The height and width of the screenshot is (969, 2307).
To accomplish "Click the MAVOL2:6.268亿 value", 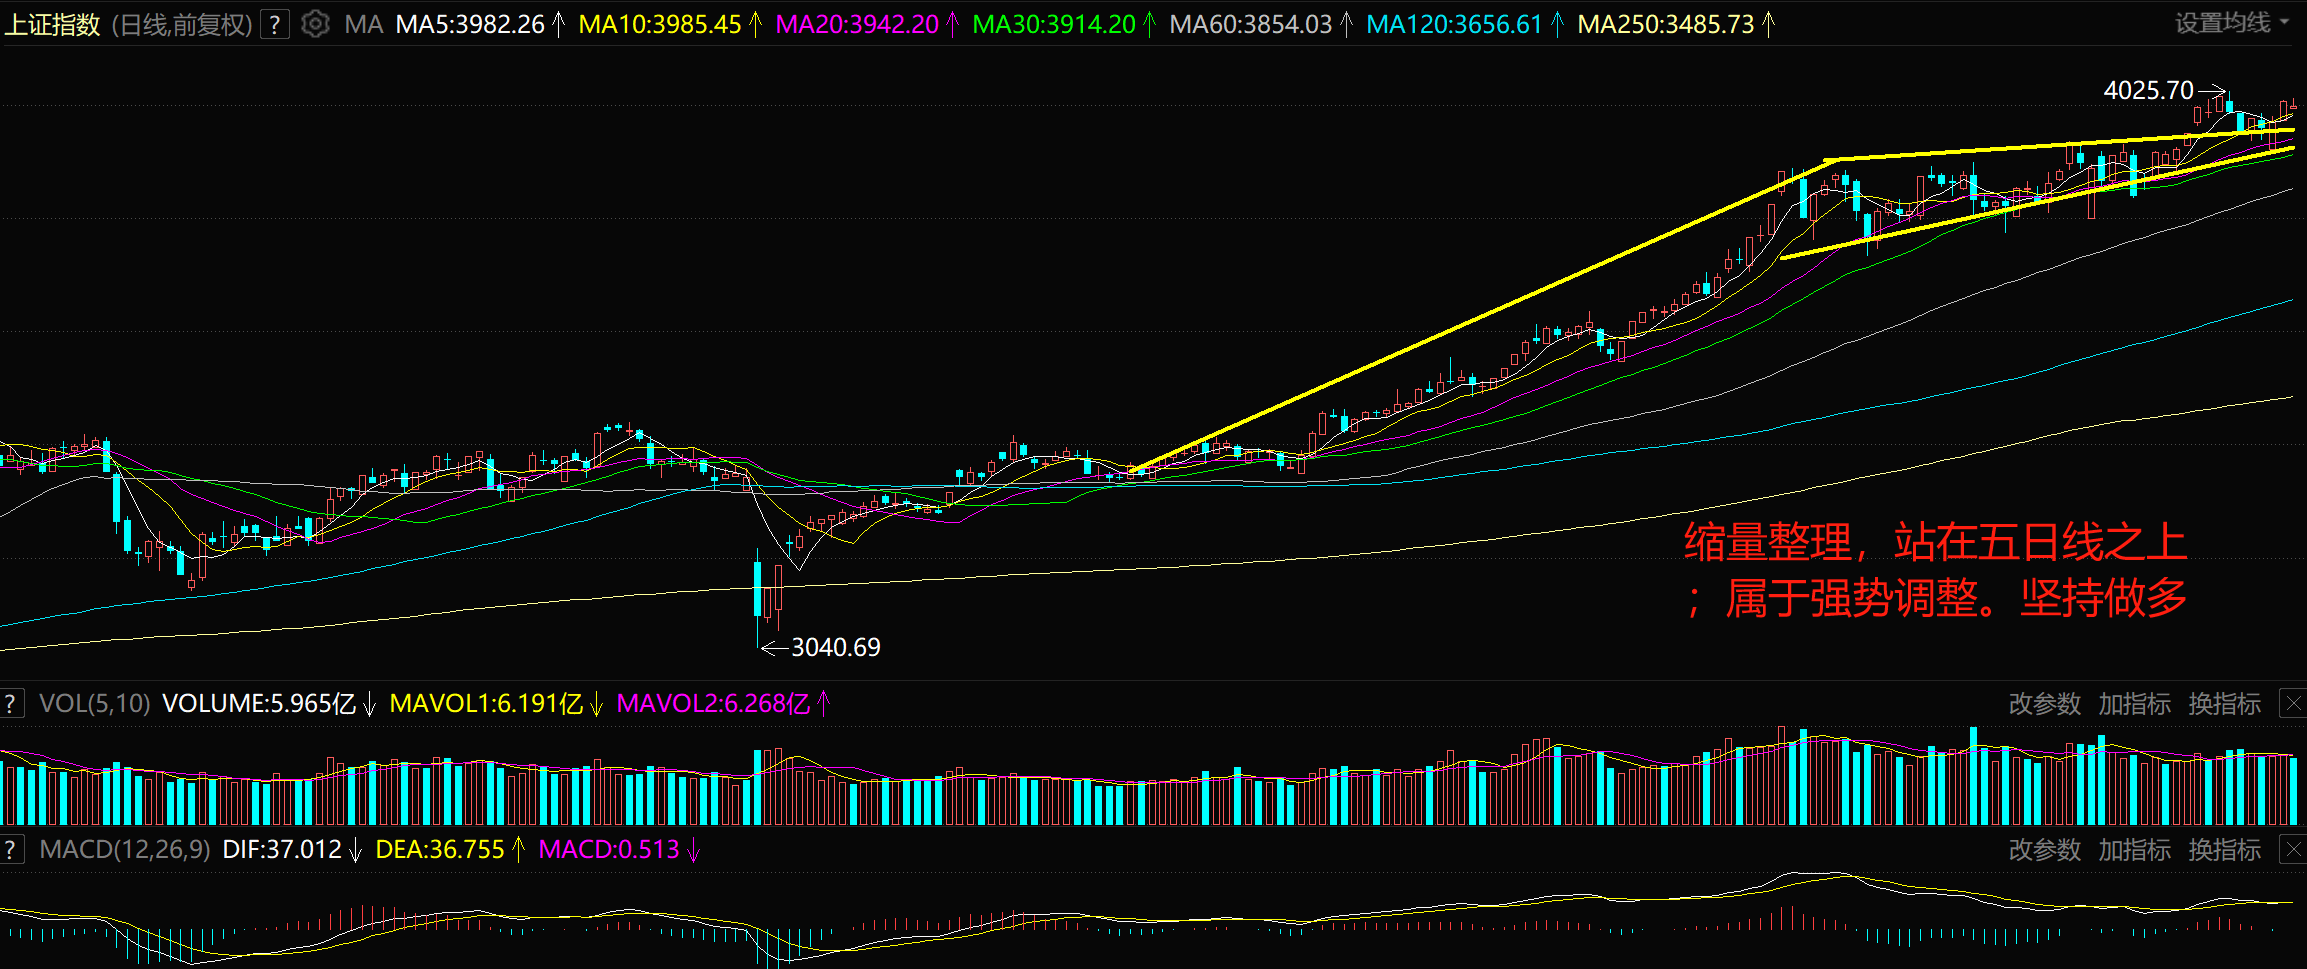I will (713, 704).
